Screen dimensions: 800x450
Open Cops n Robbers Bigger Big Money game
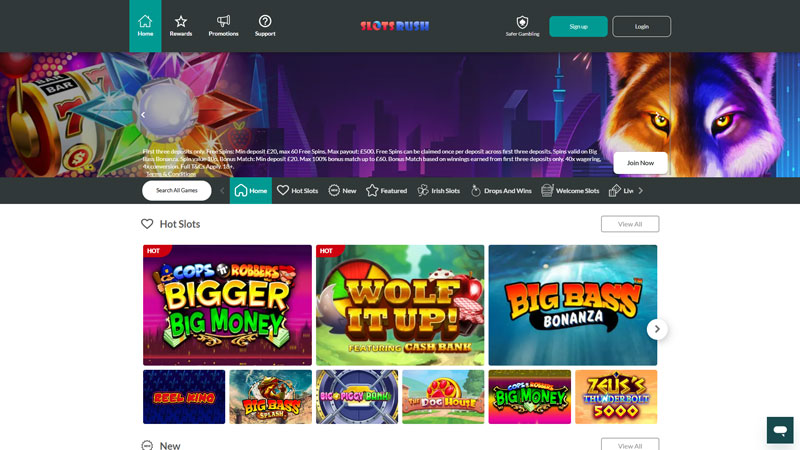point(227,305)
